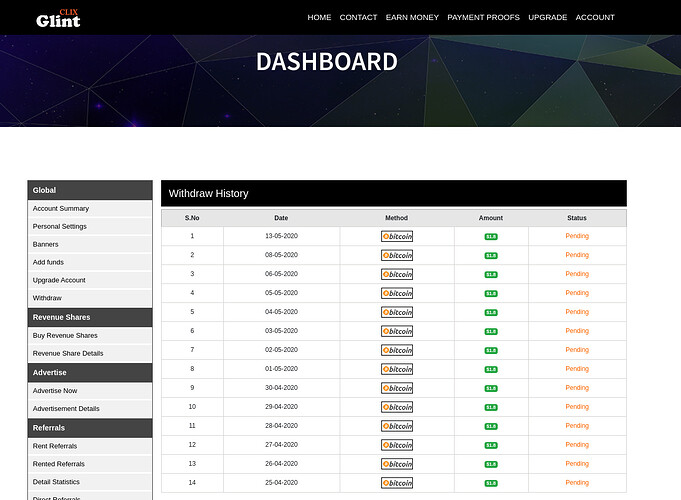
Task: Click the bitcoin icon dated 06-05-2020
Action: click(397, 274)
